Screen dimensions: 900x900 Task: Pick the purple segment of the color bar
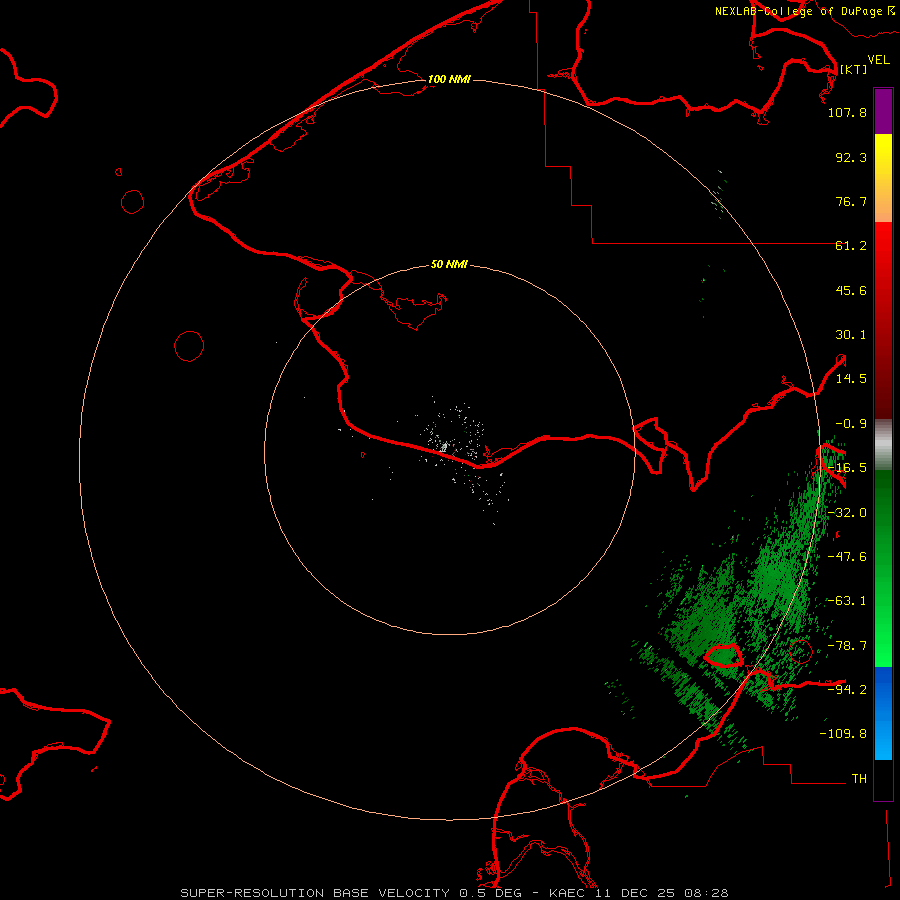pos(883,112)
